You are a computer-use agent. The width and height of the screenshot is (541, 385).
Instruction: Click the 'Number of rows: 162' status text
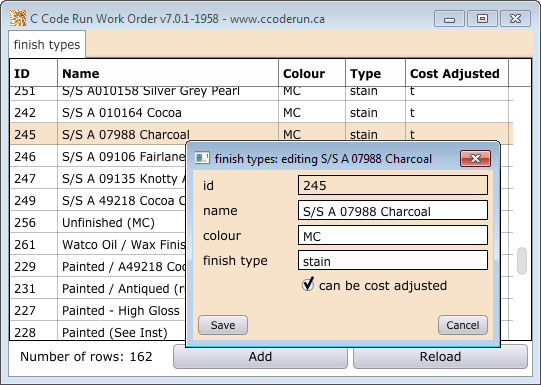pyautogui.click(x=86, y=356)
